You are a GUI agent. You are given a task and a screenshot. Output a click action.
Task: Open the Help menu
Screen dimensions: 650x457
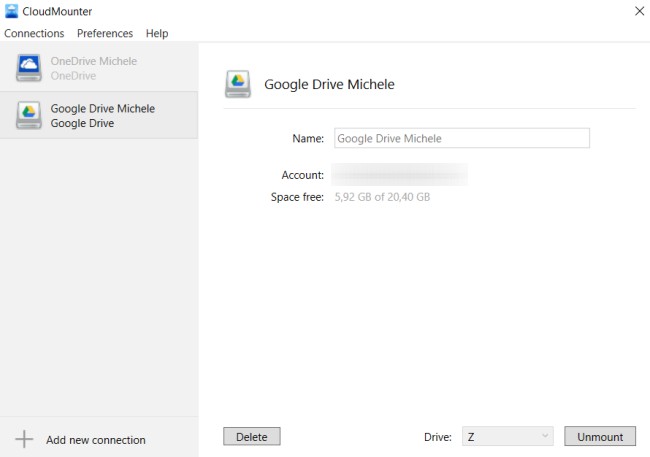157,33
